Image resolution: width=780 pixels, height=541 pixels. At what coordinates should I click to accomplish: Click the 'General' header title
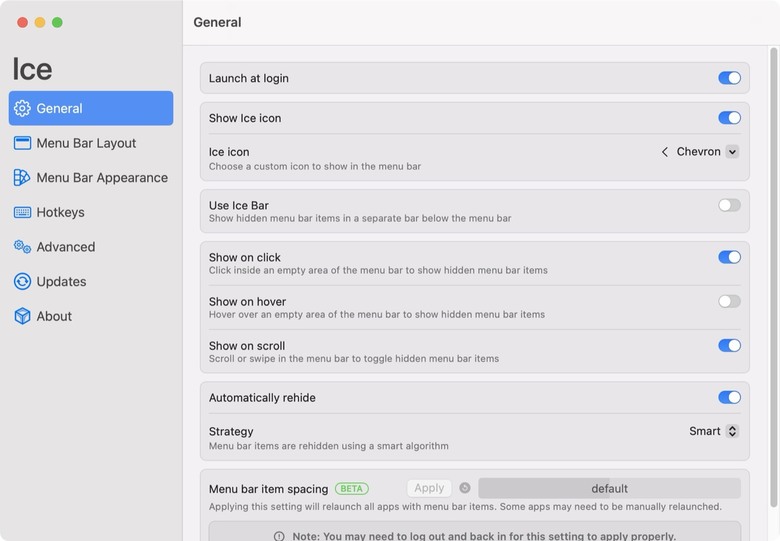coord(217,22)
